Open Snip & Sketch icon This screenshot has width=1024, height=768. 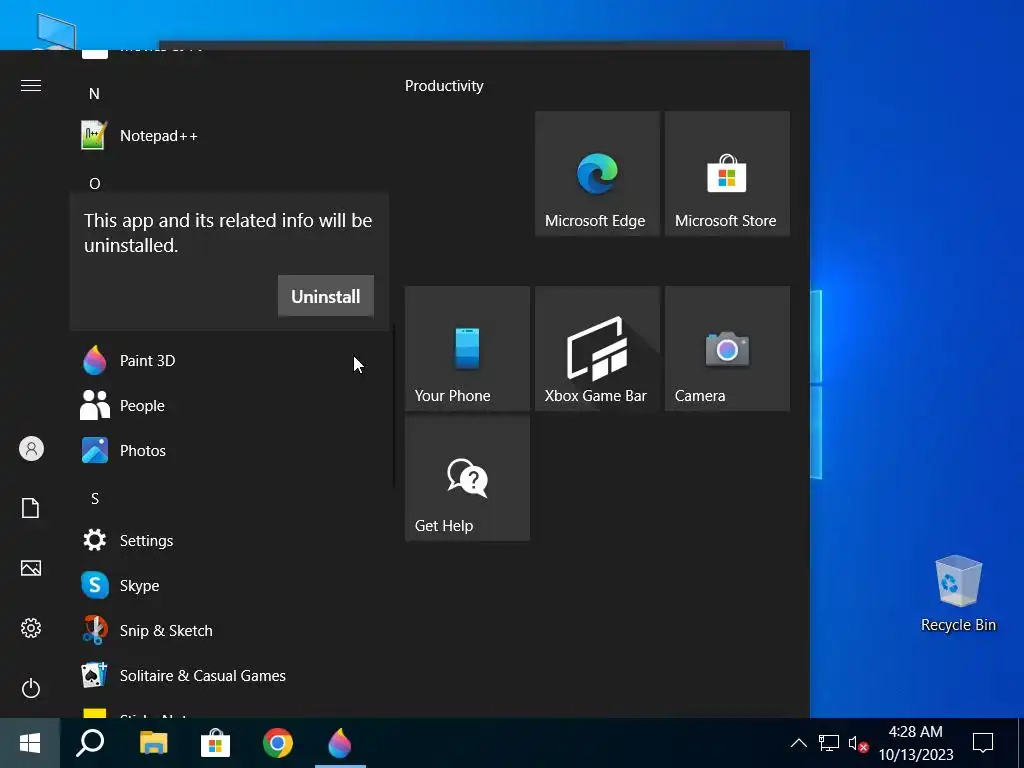tap(95, 630)
